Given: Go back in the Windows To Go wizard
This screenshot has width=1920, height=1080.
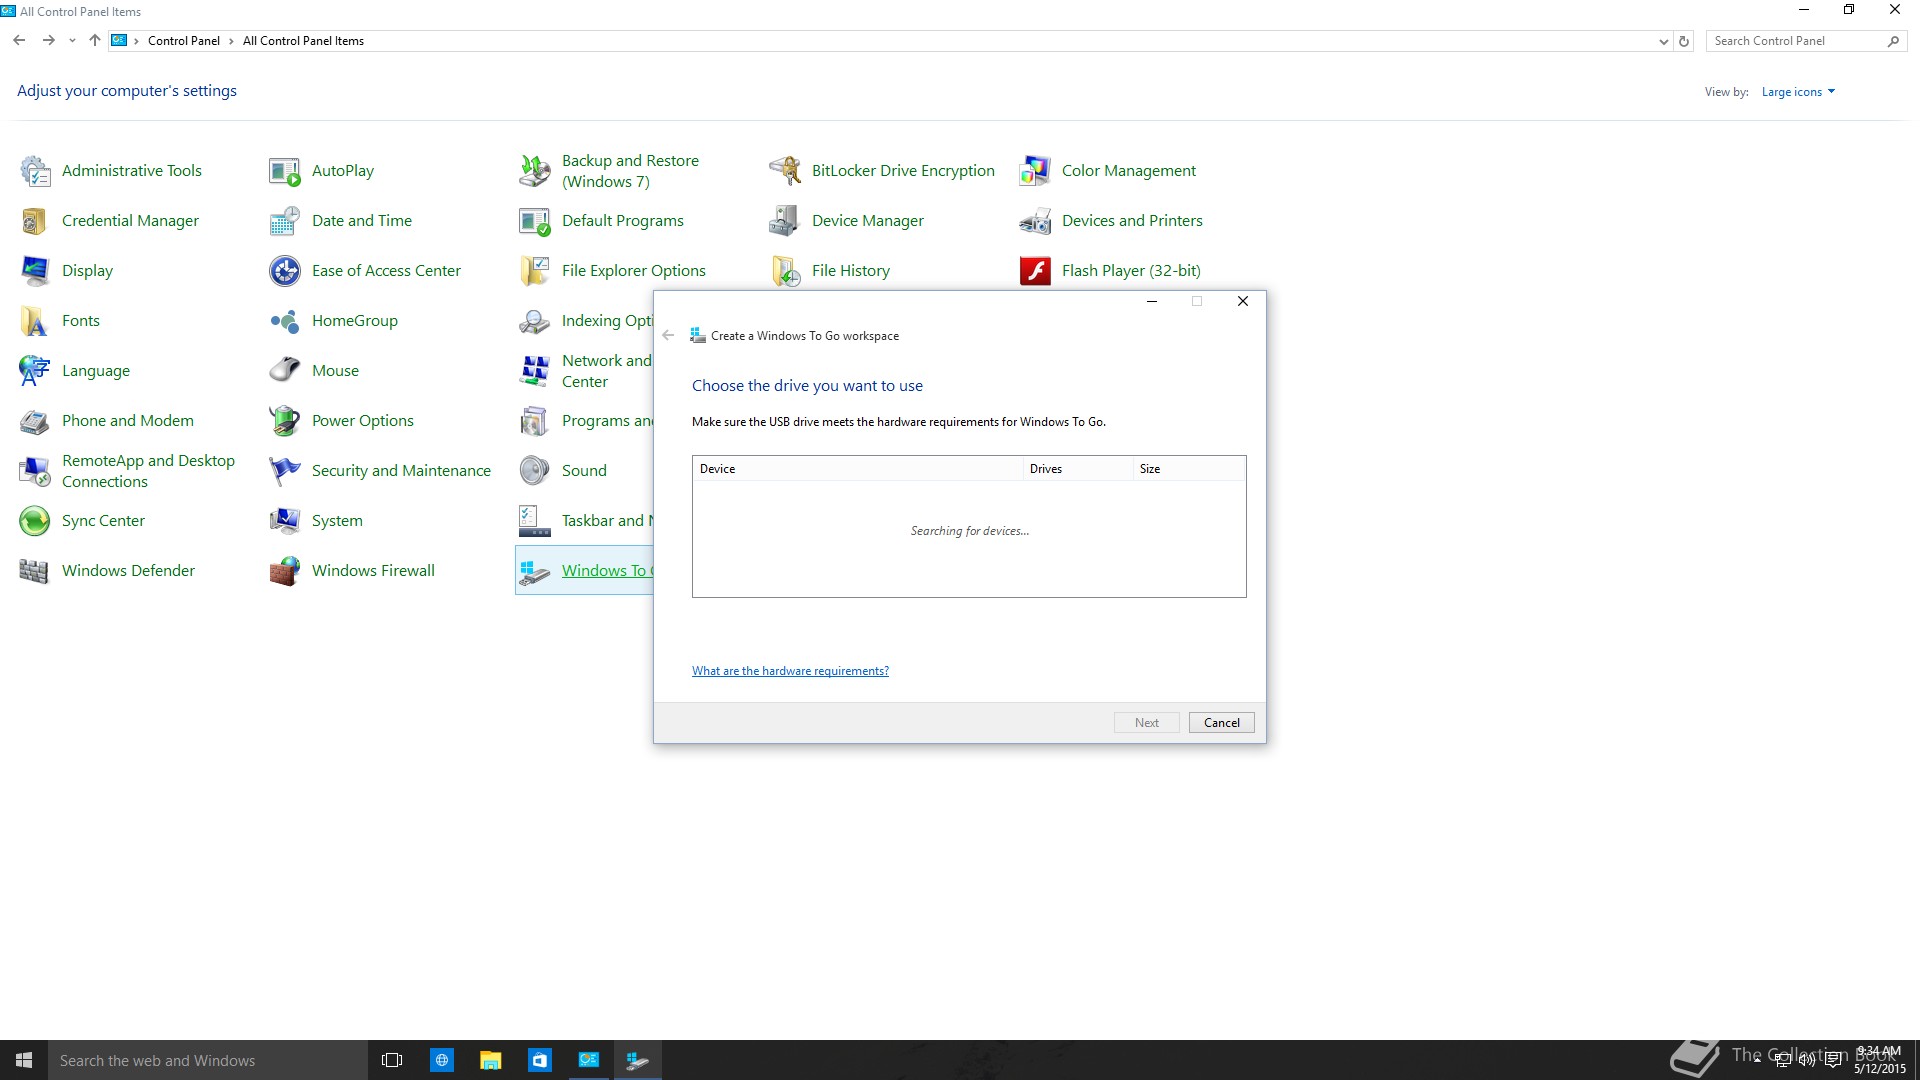Looking at the screenshot, I should 668,336.
